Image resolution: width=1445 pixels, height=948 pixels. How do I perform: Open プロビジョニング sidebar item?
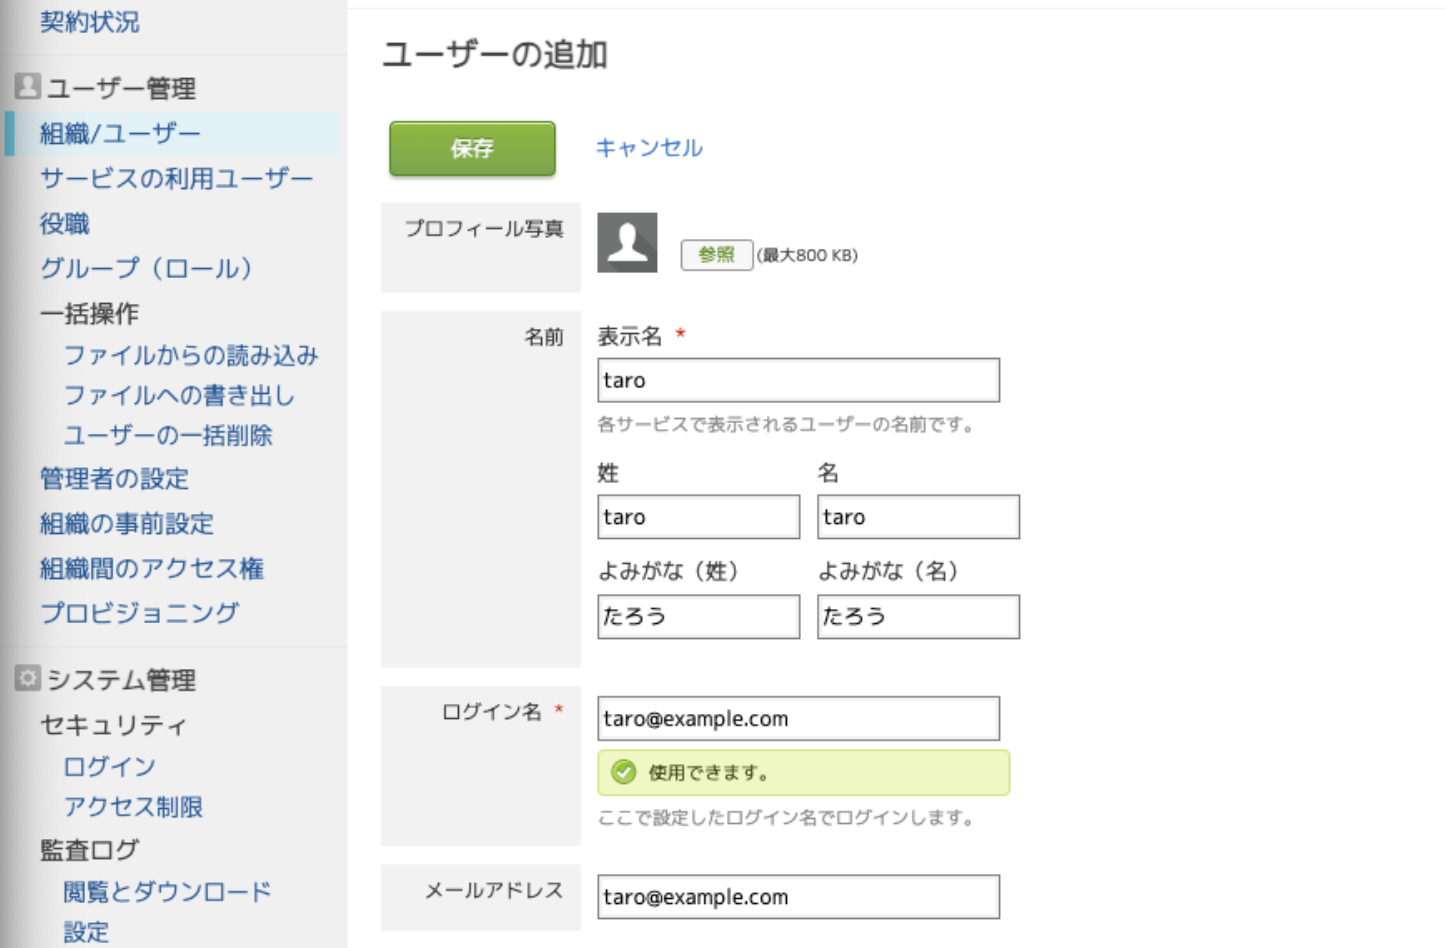(x=139, y=612)
